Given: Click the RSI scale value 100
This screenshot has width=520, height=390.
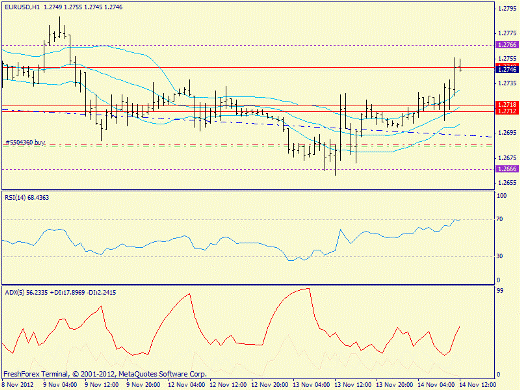Looking at the screenshot, I should click(x=502, y=196).
